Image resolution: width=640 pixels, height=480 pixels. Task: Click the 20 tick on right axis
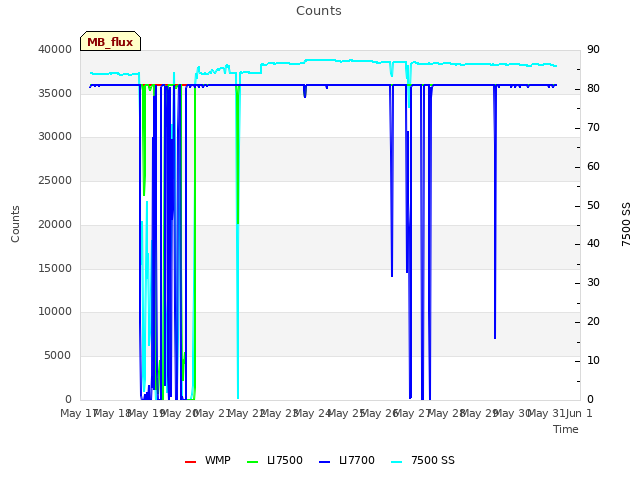click(593, 322)
